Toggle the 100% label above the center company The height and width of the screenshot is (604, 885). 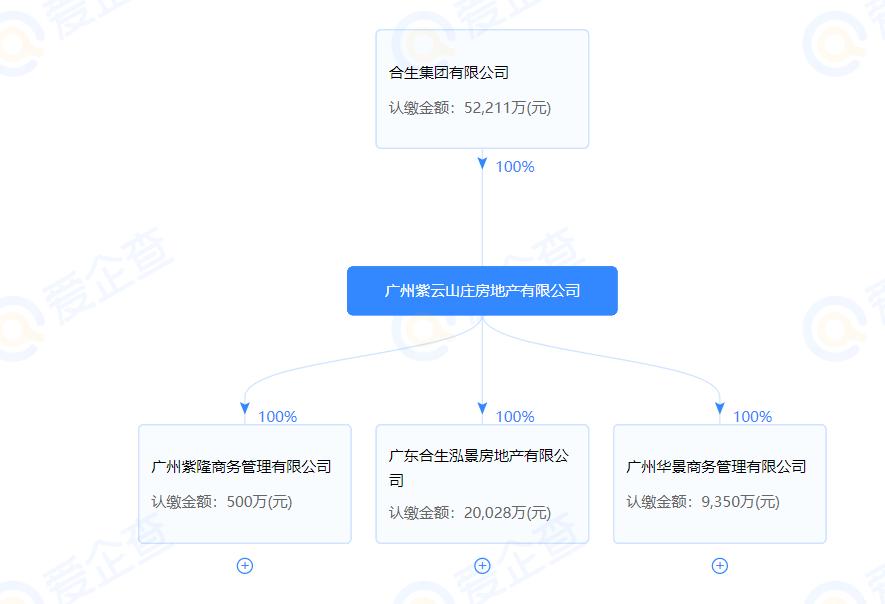pyautogui.click(x=513, y=167)
